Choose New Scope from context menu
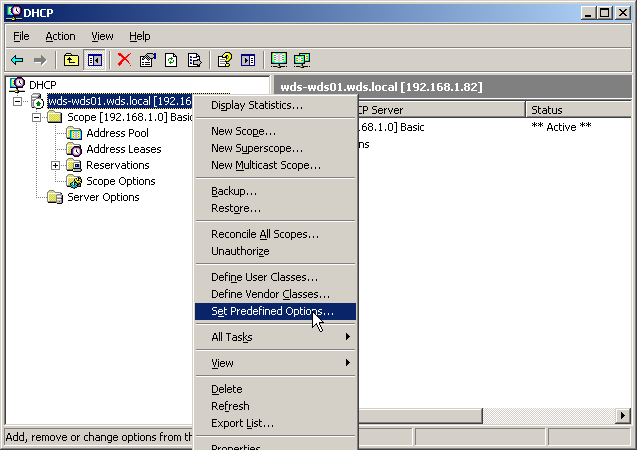 pyautogui.click(x=276, y=132)
